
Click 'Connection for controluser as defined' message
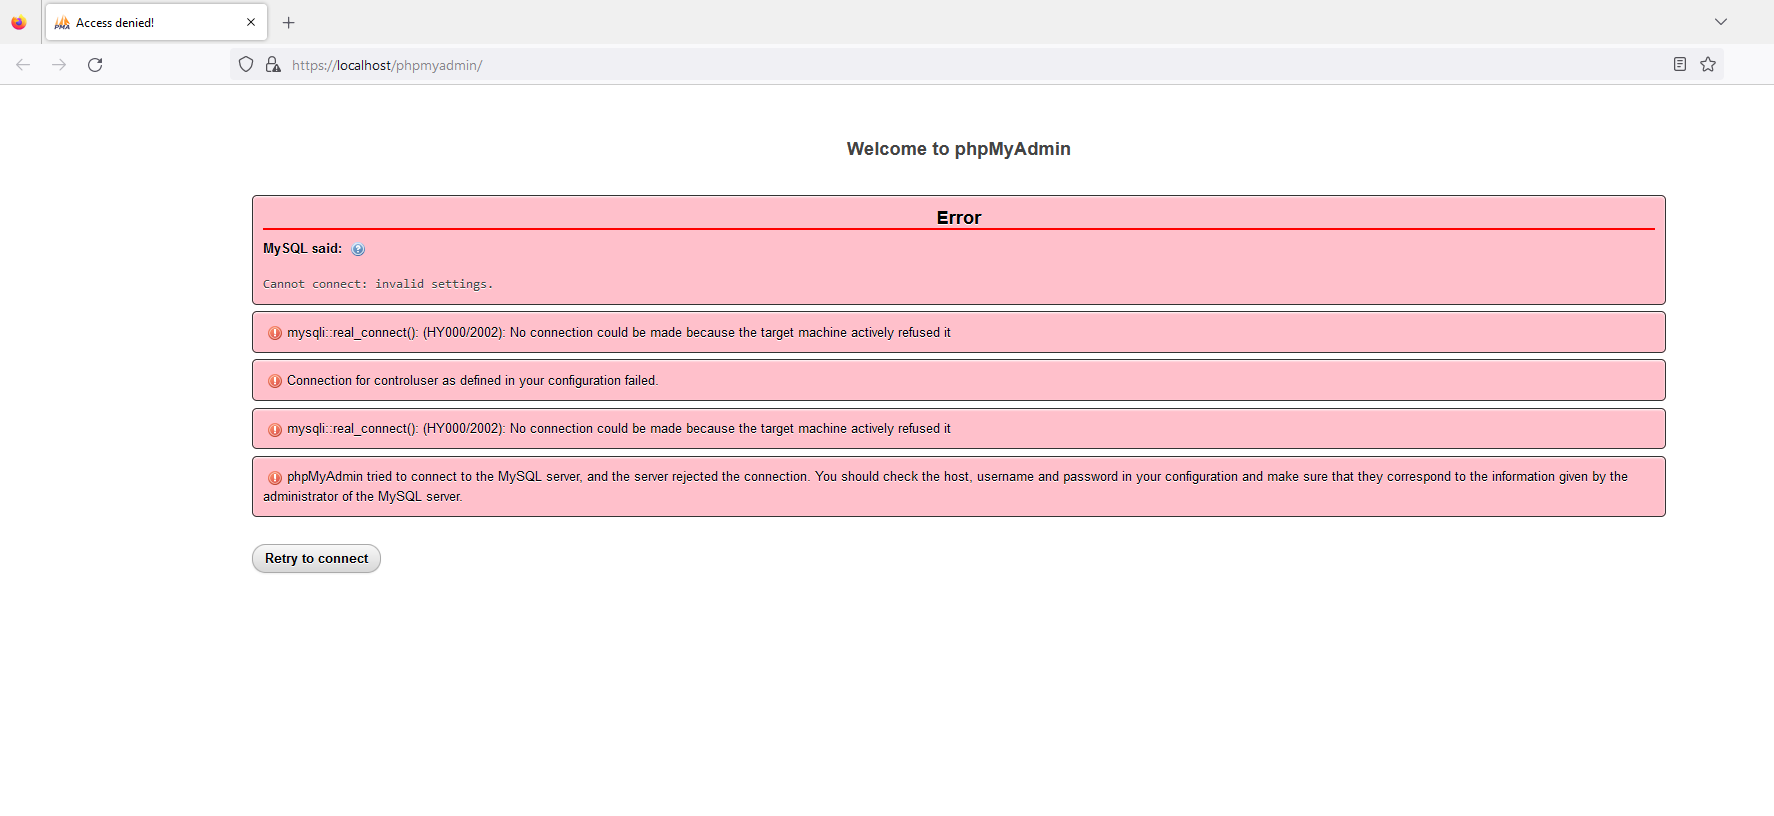coord(472,380)
